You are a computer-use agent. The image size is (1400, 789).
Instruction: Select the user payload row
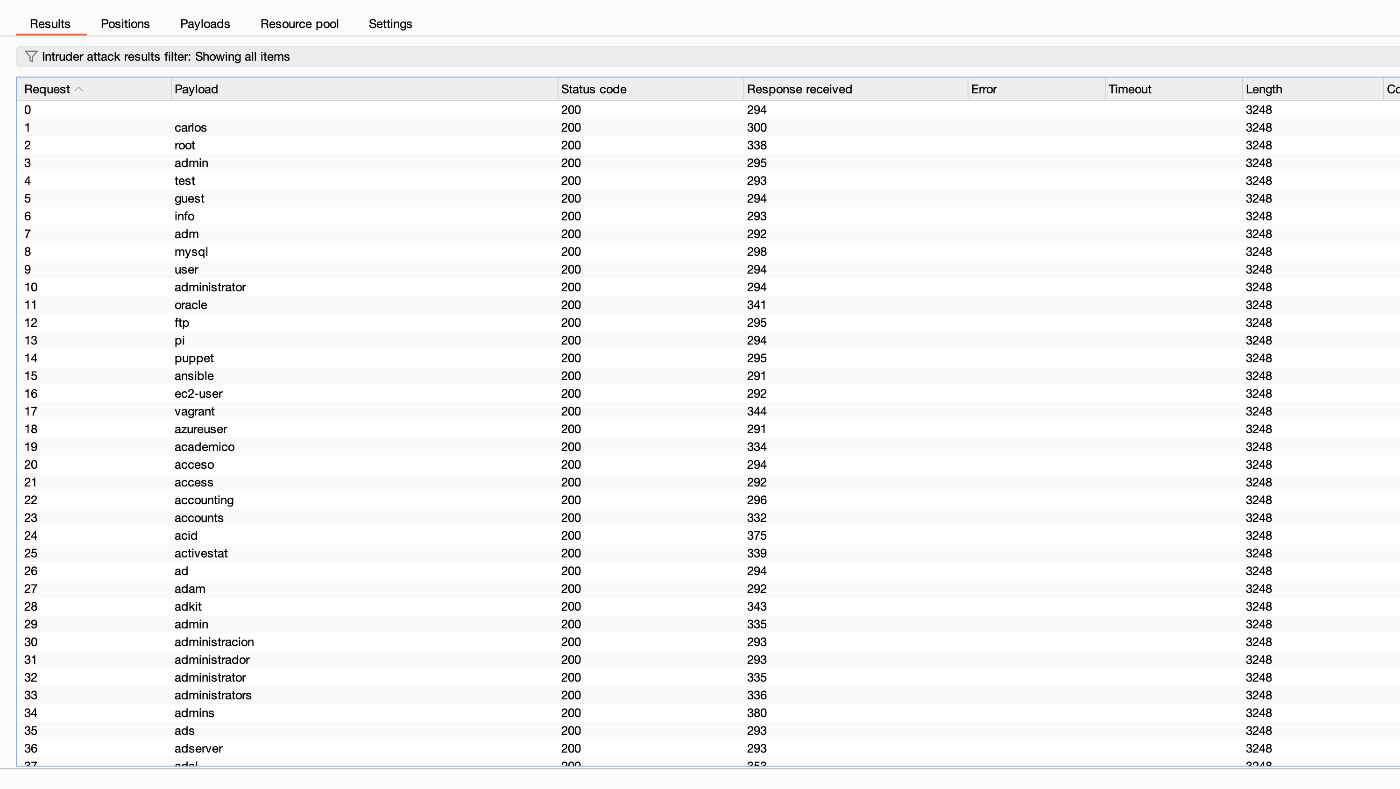pyautogui.click(x=708, y=269)
